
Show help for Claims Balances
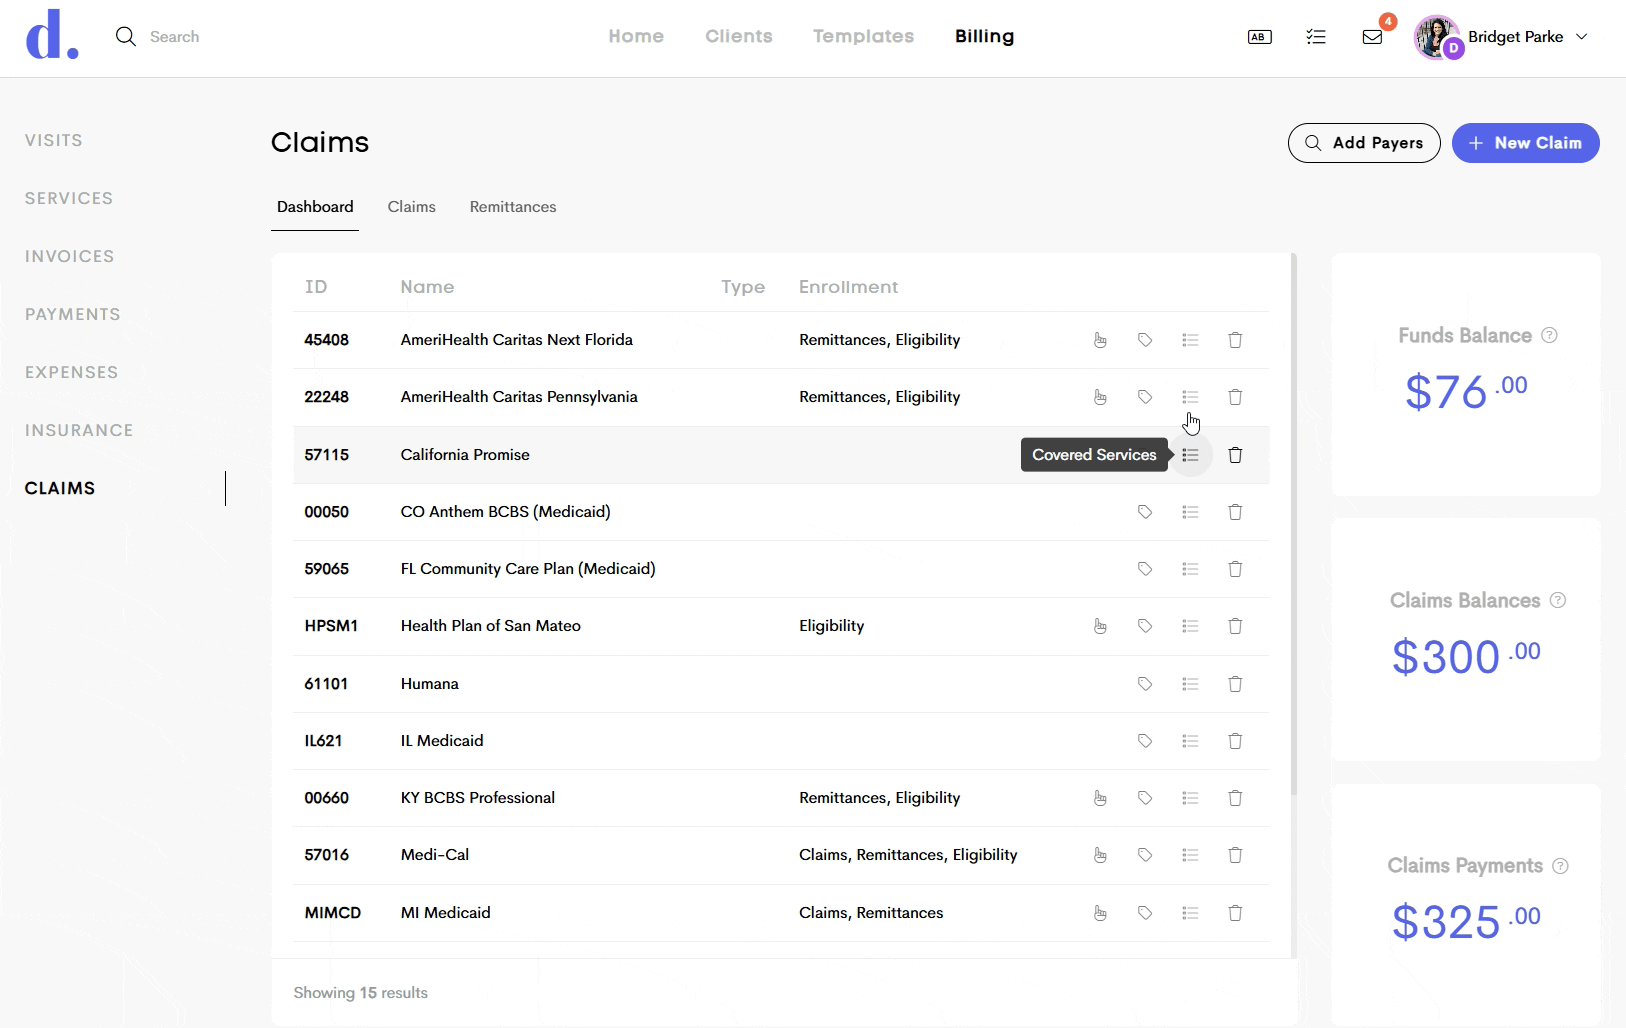coord(1558,600)
